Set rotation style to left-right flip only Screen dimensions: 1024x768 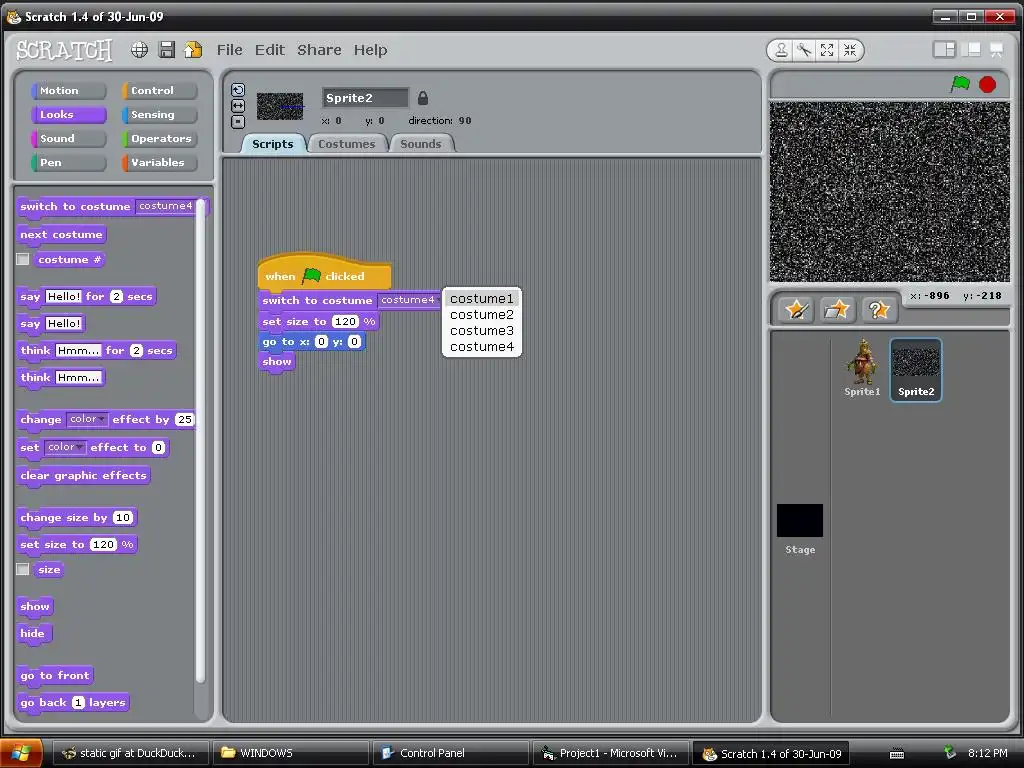click(238, 106)
